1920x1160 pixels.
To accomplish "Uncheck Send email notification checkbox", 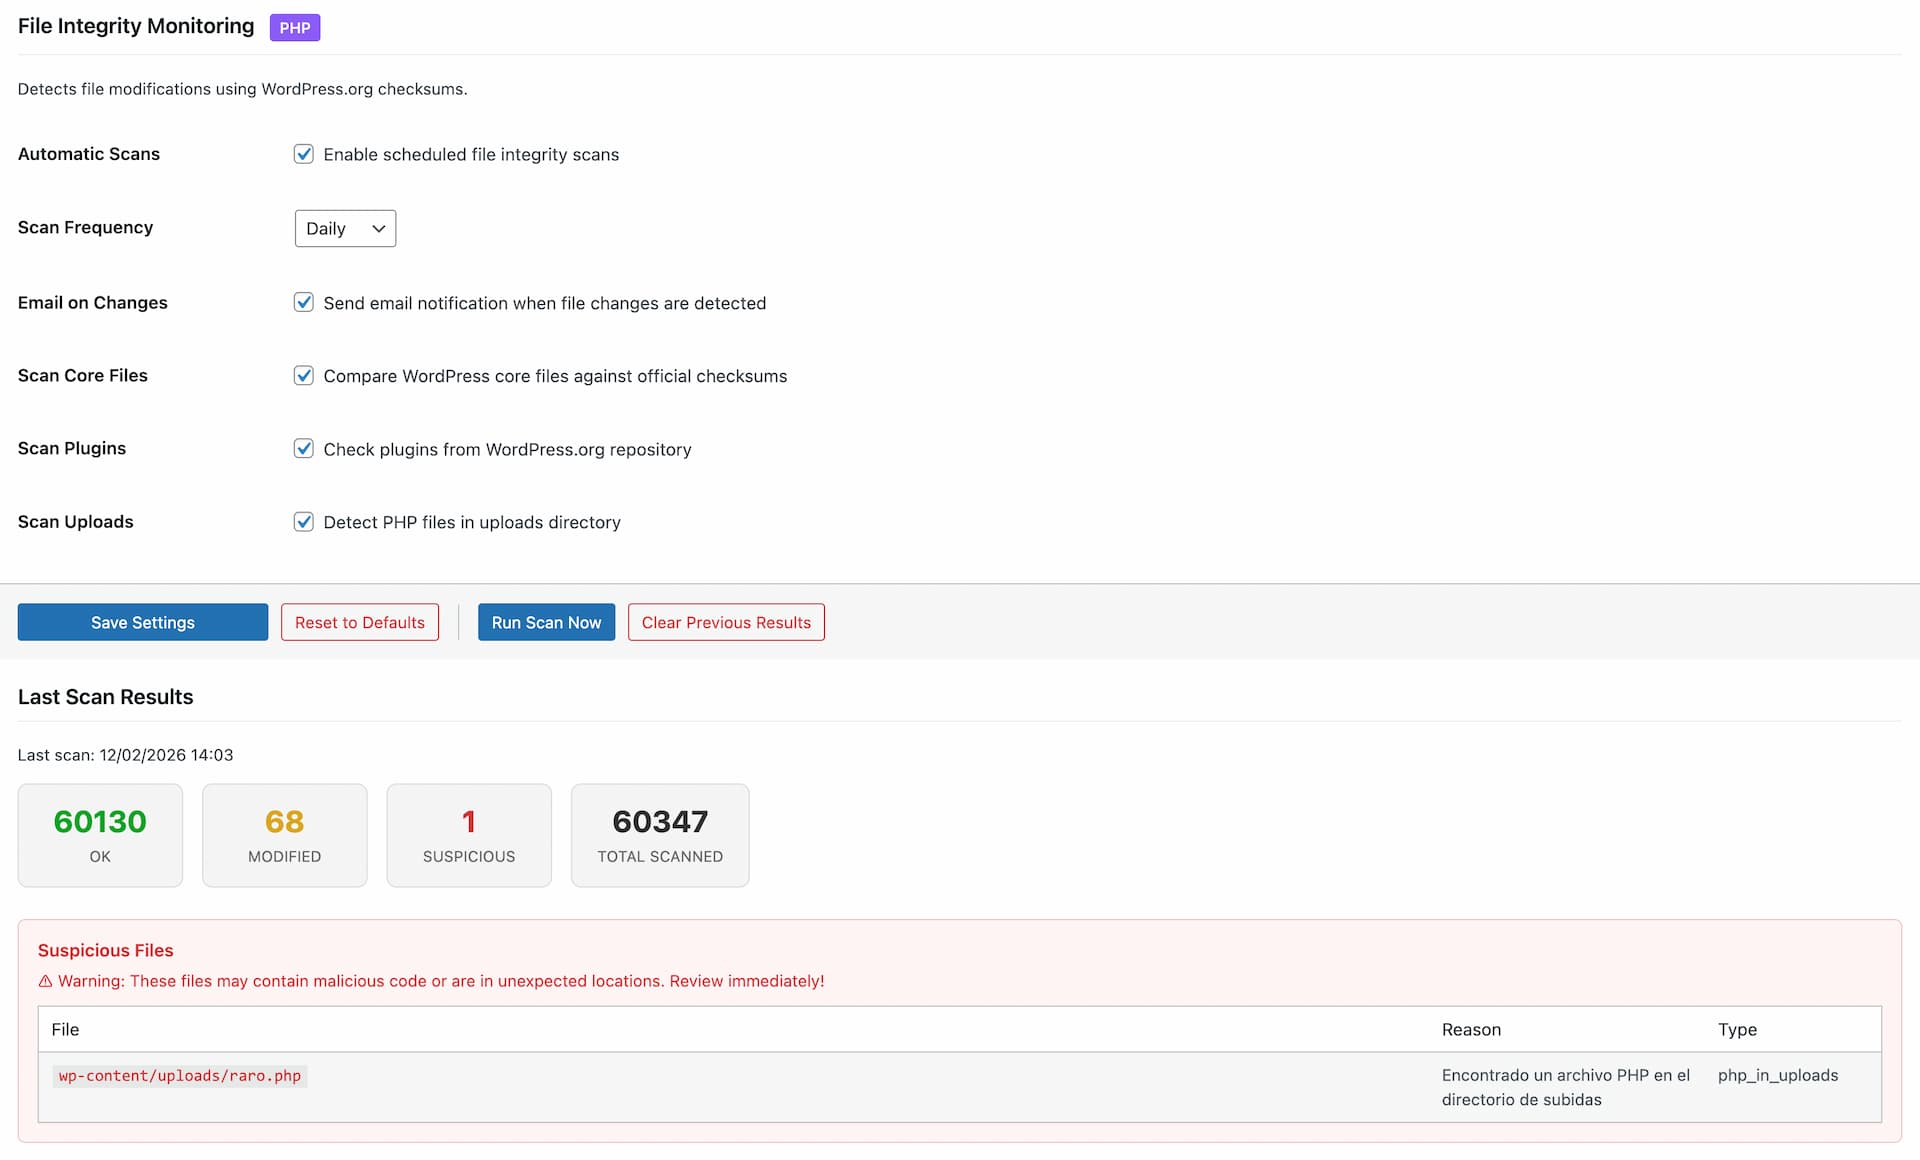I will coord(303,303).
